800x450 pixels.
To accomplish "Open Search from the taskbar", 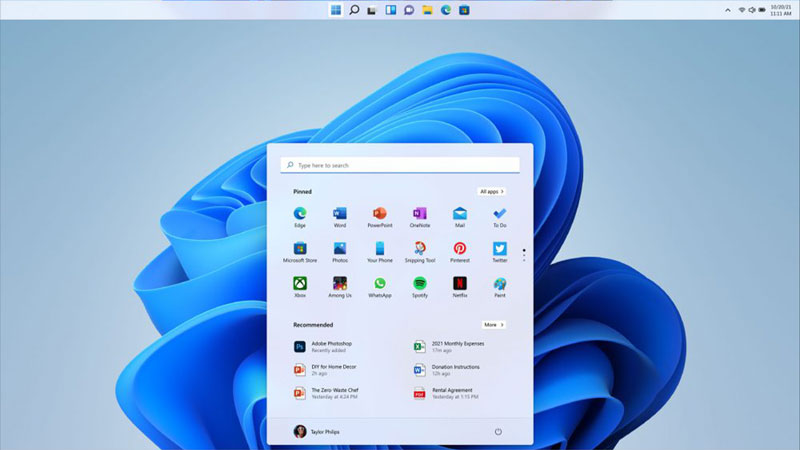I will pyautogui.click(x=354, y=10).
